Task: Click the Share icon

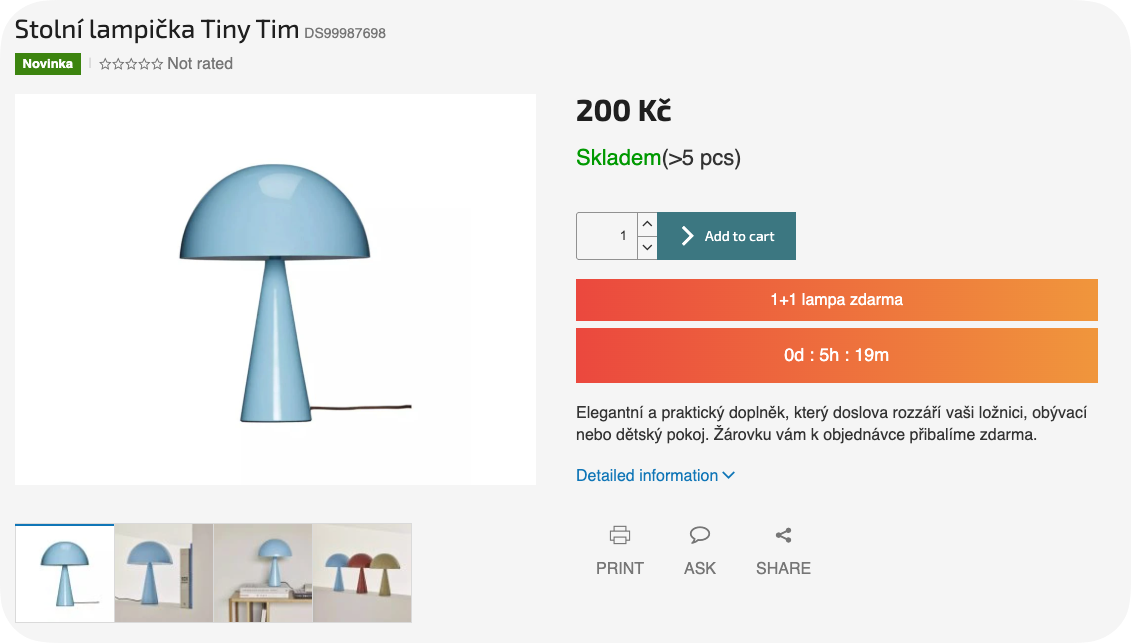Action: pyautogui.click(x=784, y=535)
